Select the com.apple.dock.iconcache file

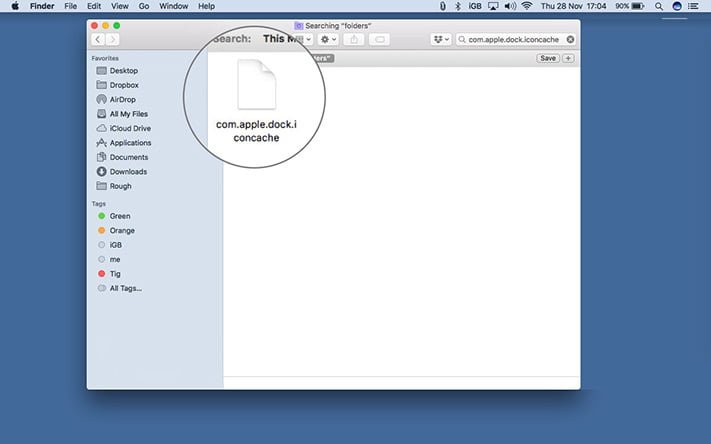pyautogui.click(x=256, y=102)
